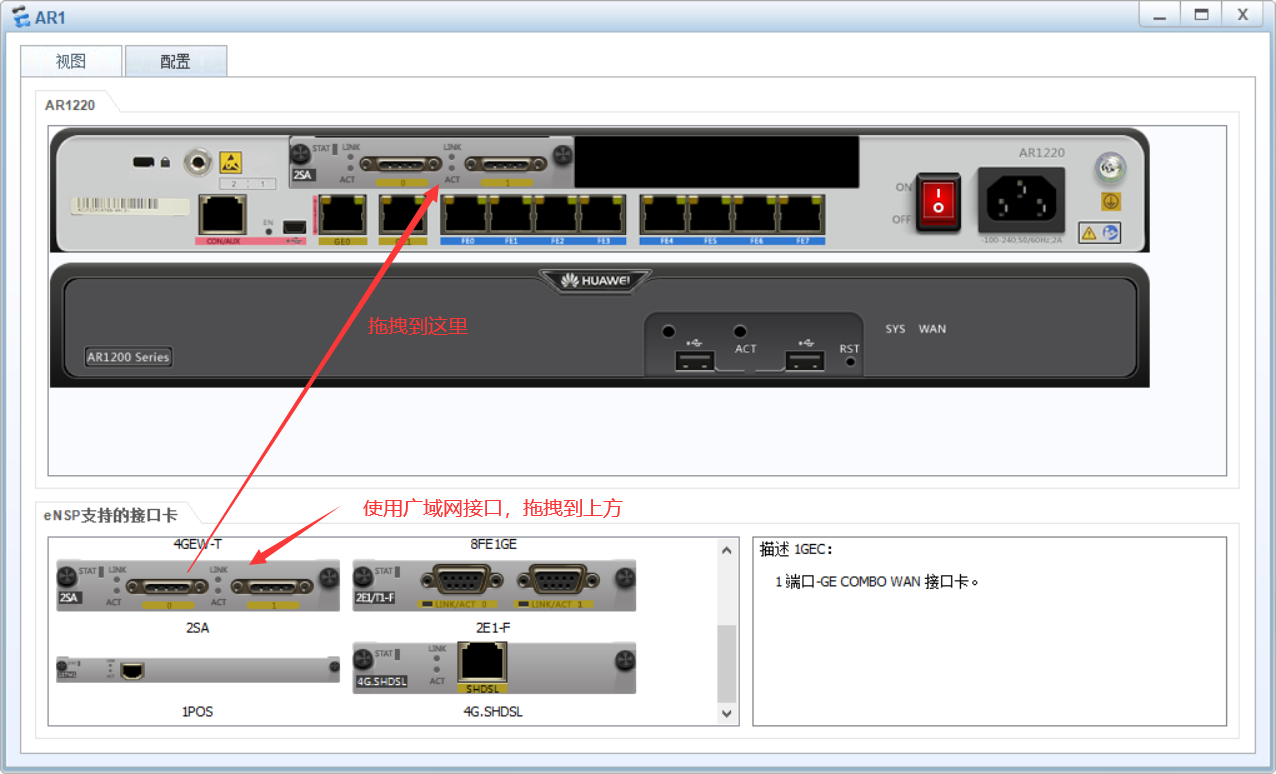Click the WAN indicator label on the front panel
The image size is (1276, 774).
pos(932,329)
